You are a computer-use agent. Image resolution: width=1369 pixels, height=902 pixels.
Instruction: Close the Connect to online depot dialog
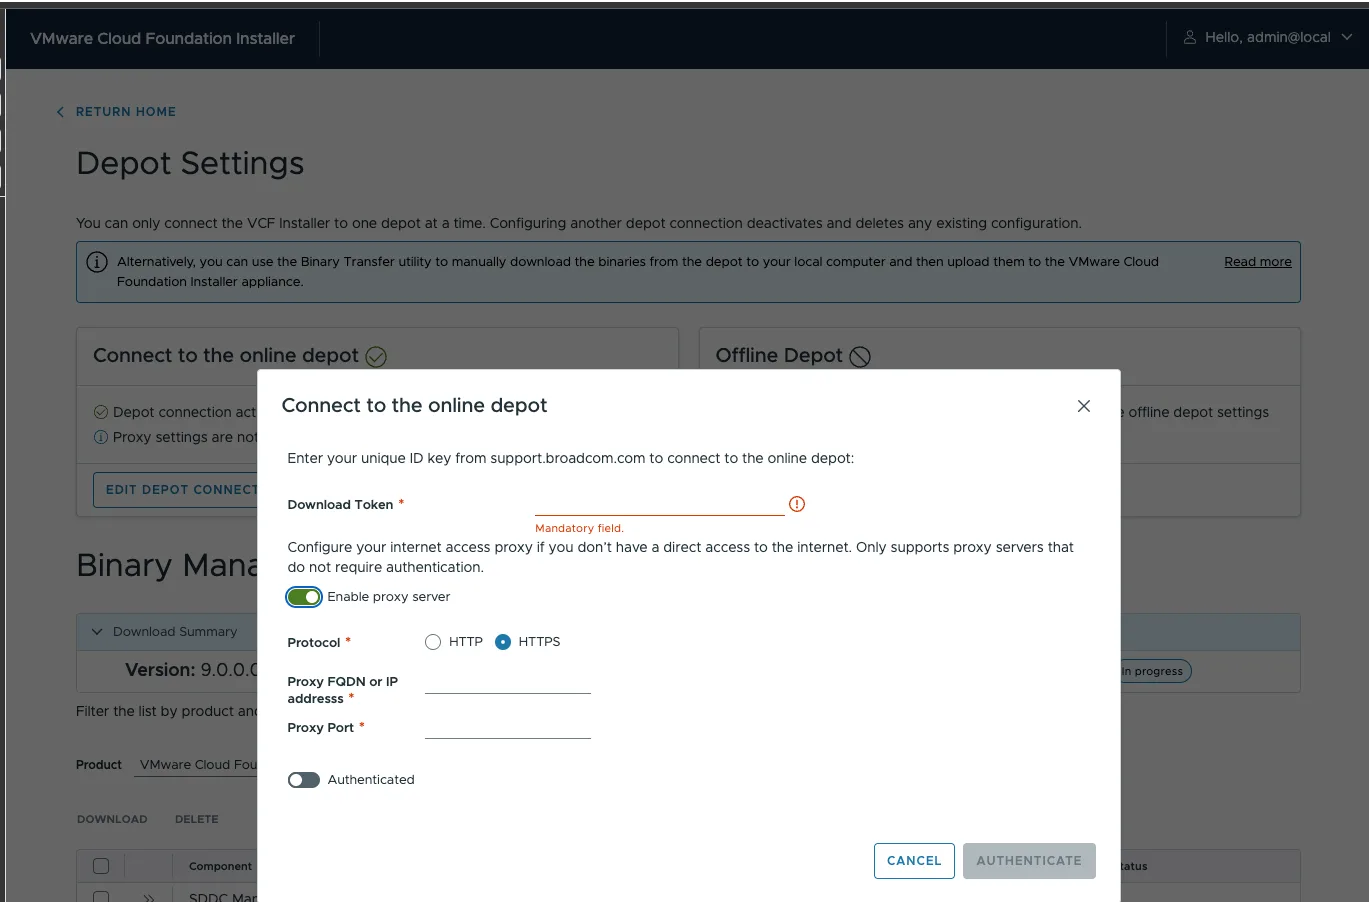tap(1083, 406)
